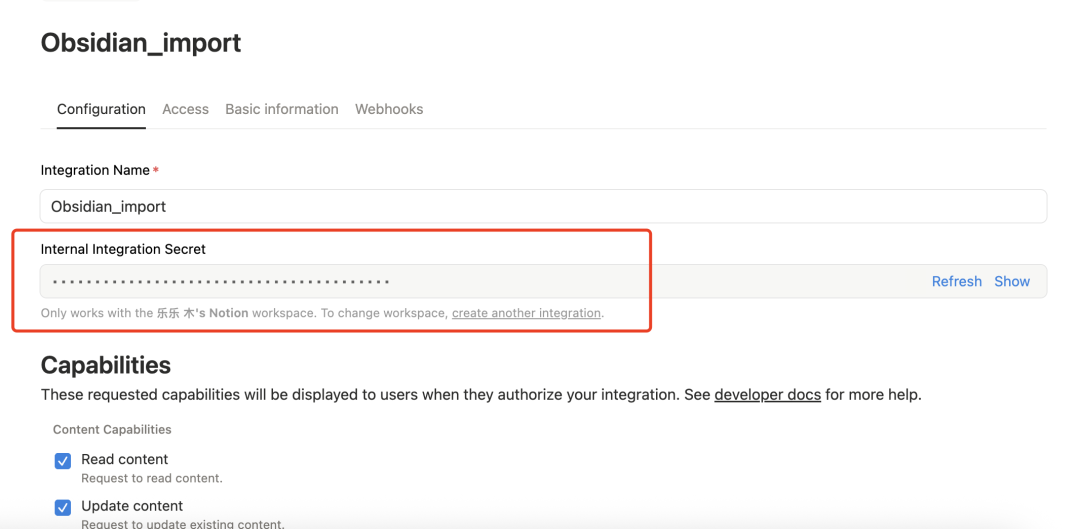Click the Obsidian_import page title
This screenshot has width=1080, height=529.
(x=141, y=43)
